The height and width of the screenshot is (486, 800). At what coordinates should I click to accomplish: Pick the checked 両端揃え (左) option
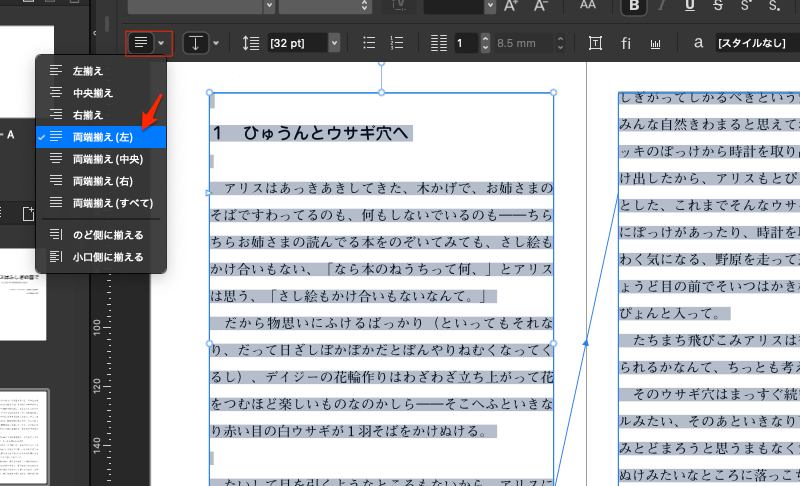[102, 137]
